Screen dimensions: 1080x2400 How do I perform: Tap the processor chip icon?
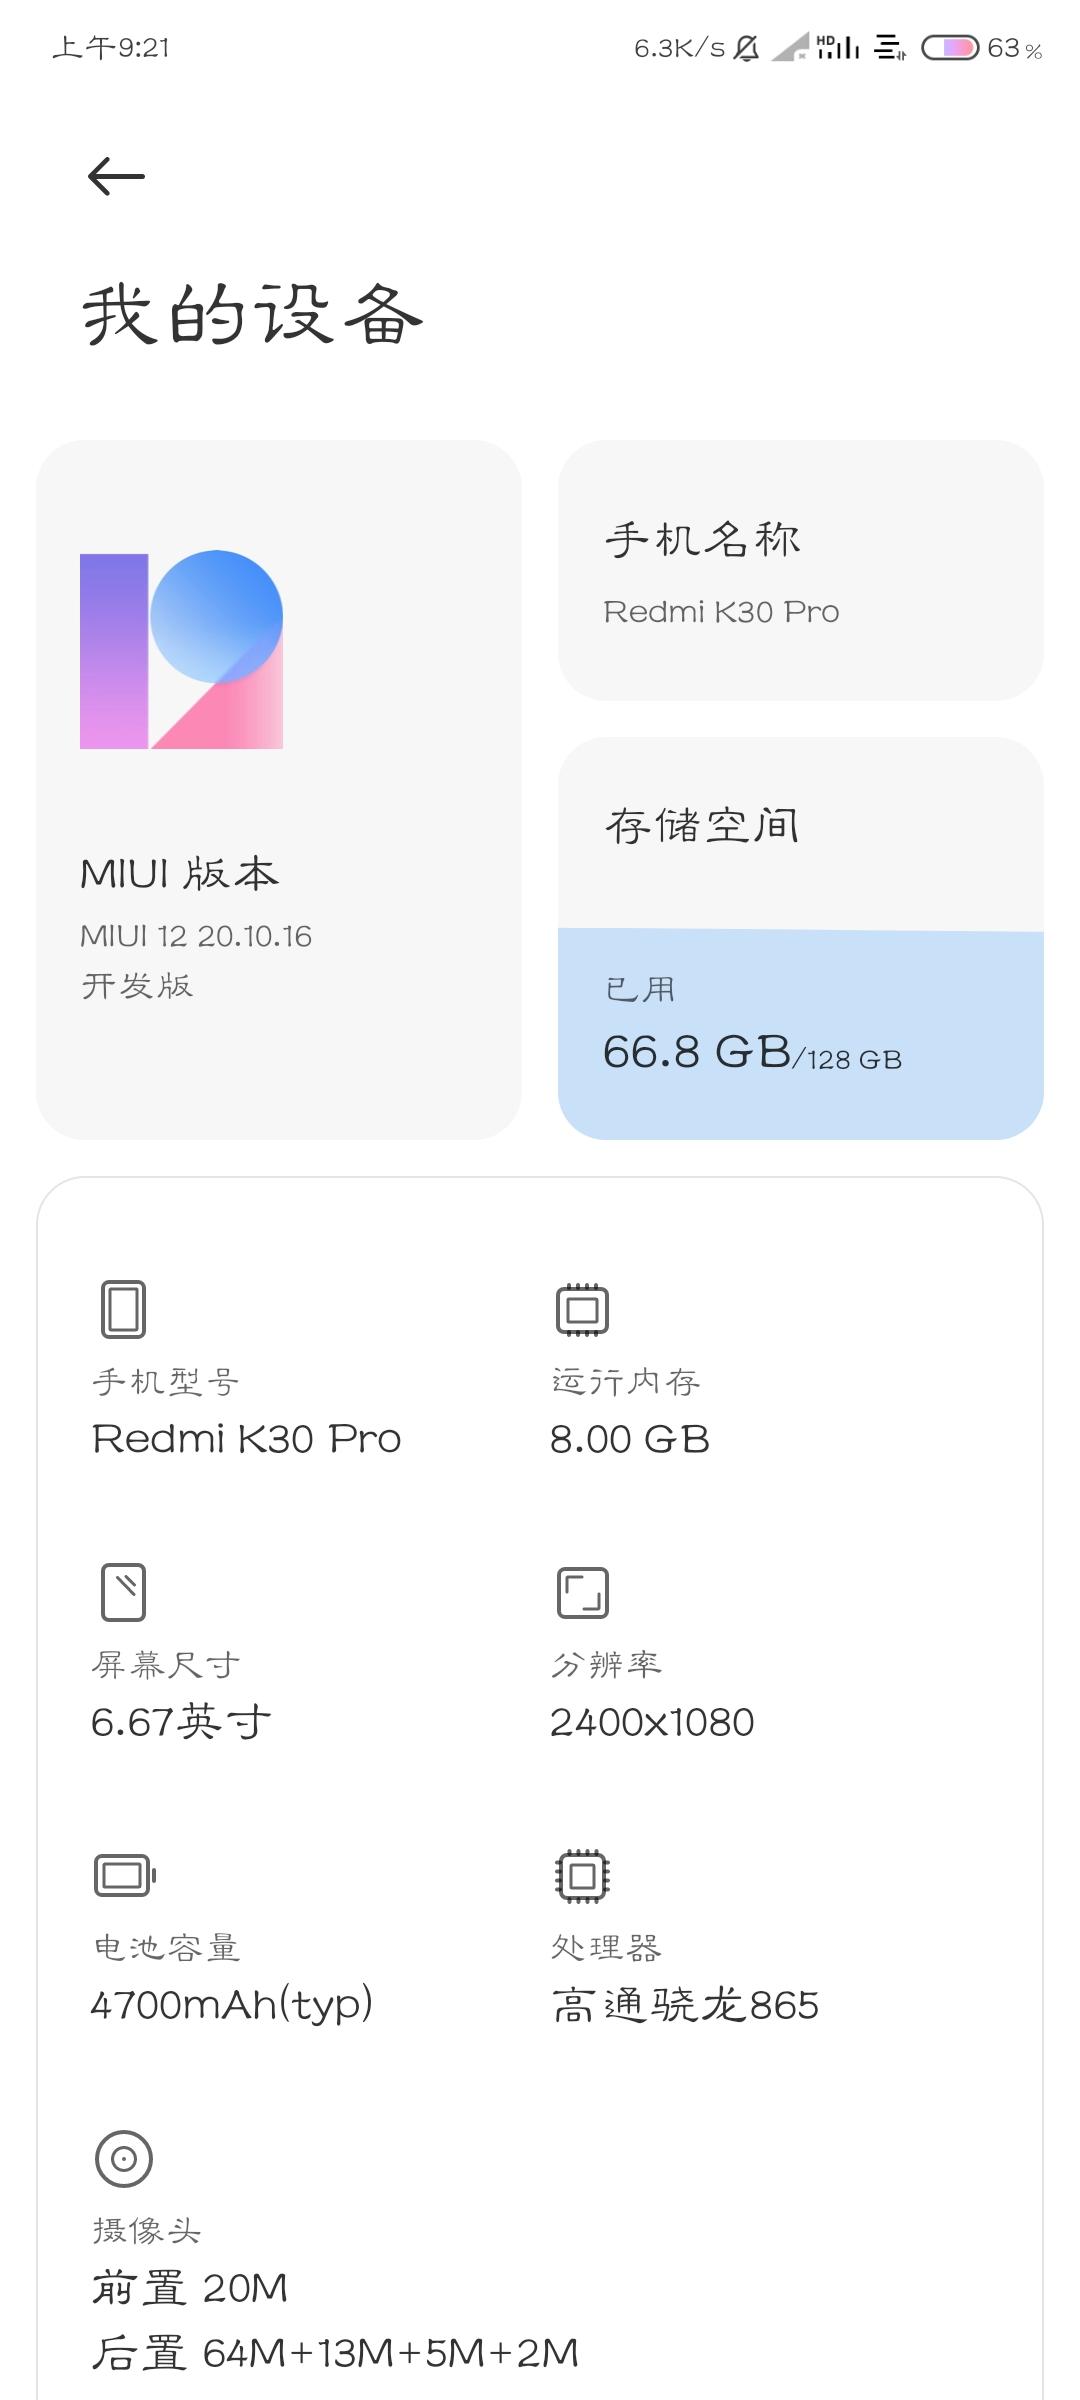(x=582, y=1875)
